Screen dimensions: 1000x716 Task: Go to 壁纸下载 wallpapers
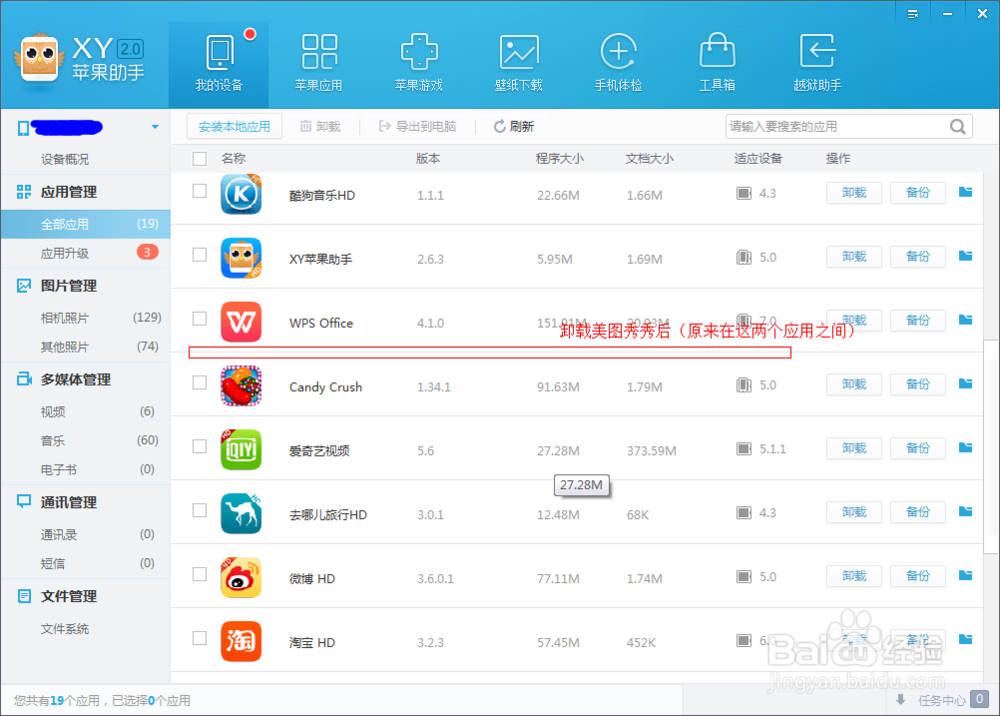[518, 64]
